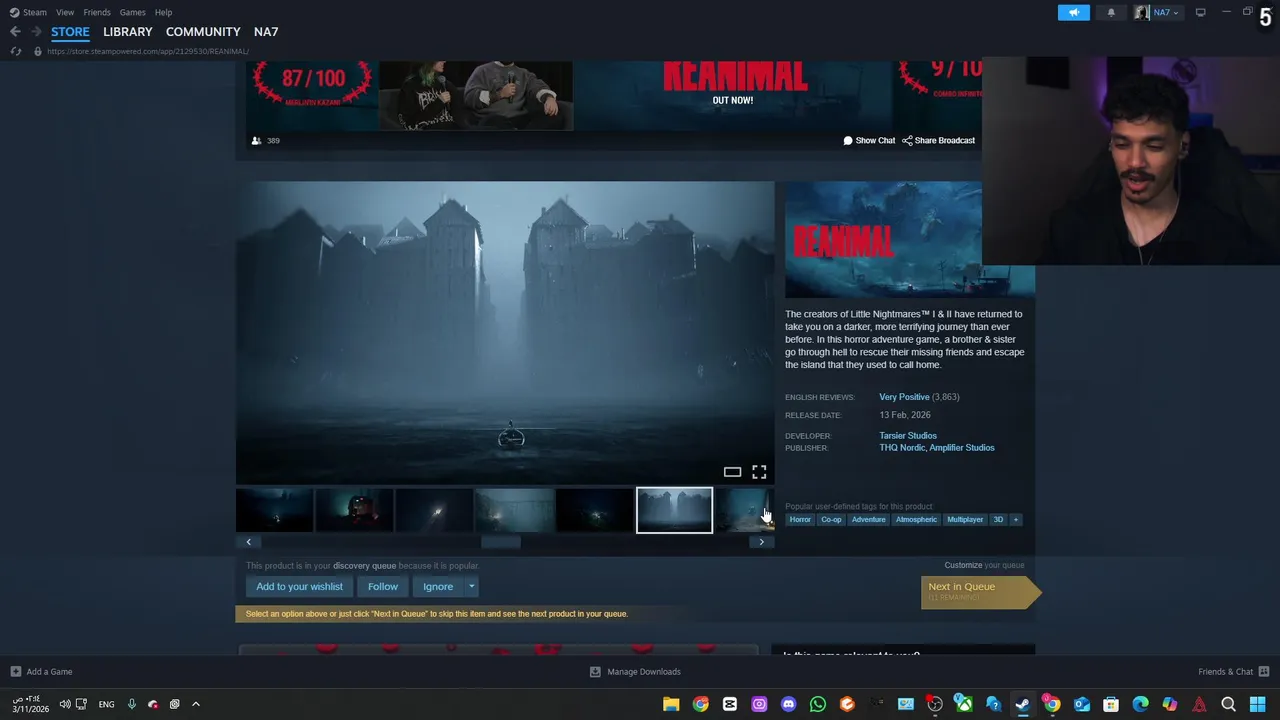Open Windows search magnifier
Screen dimensions: 1280x720
click(x=1228, y=704)
